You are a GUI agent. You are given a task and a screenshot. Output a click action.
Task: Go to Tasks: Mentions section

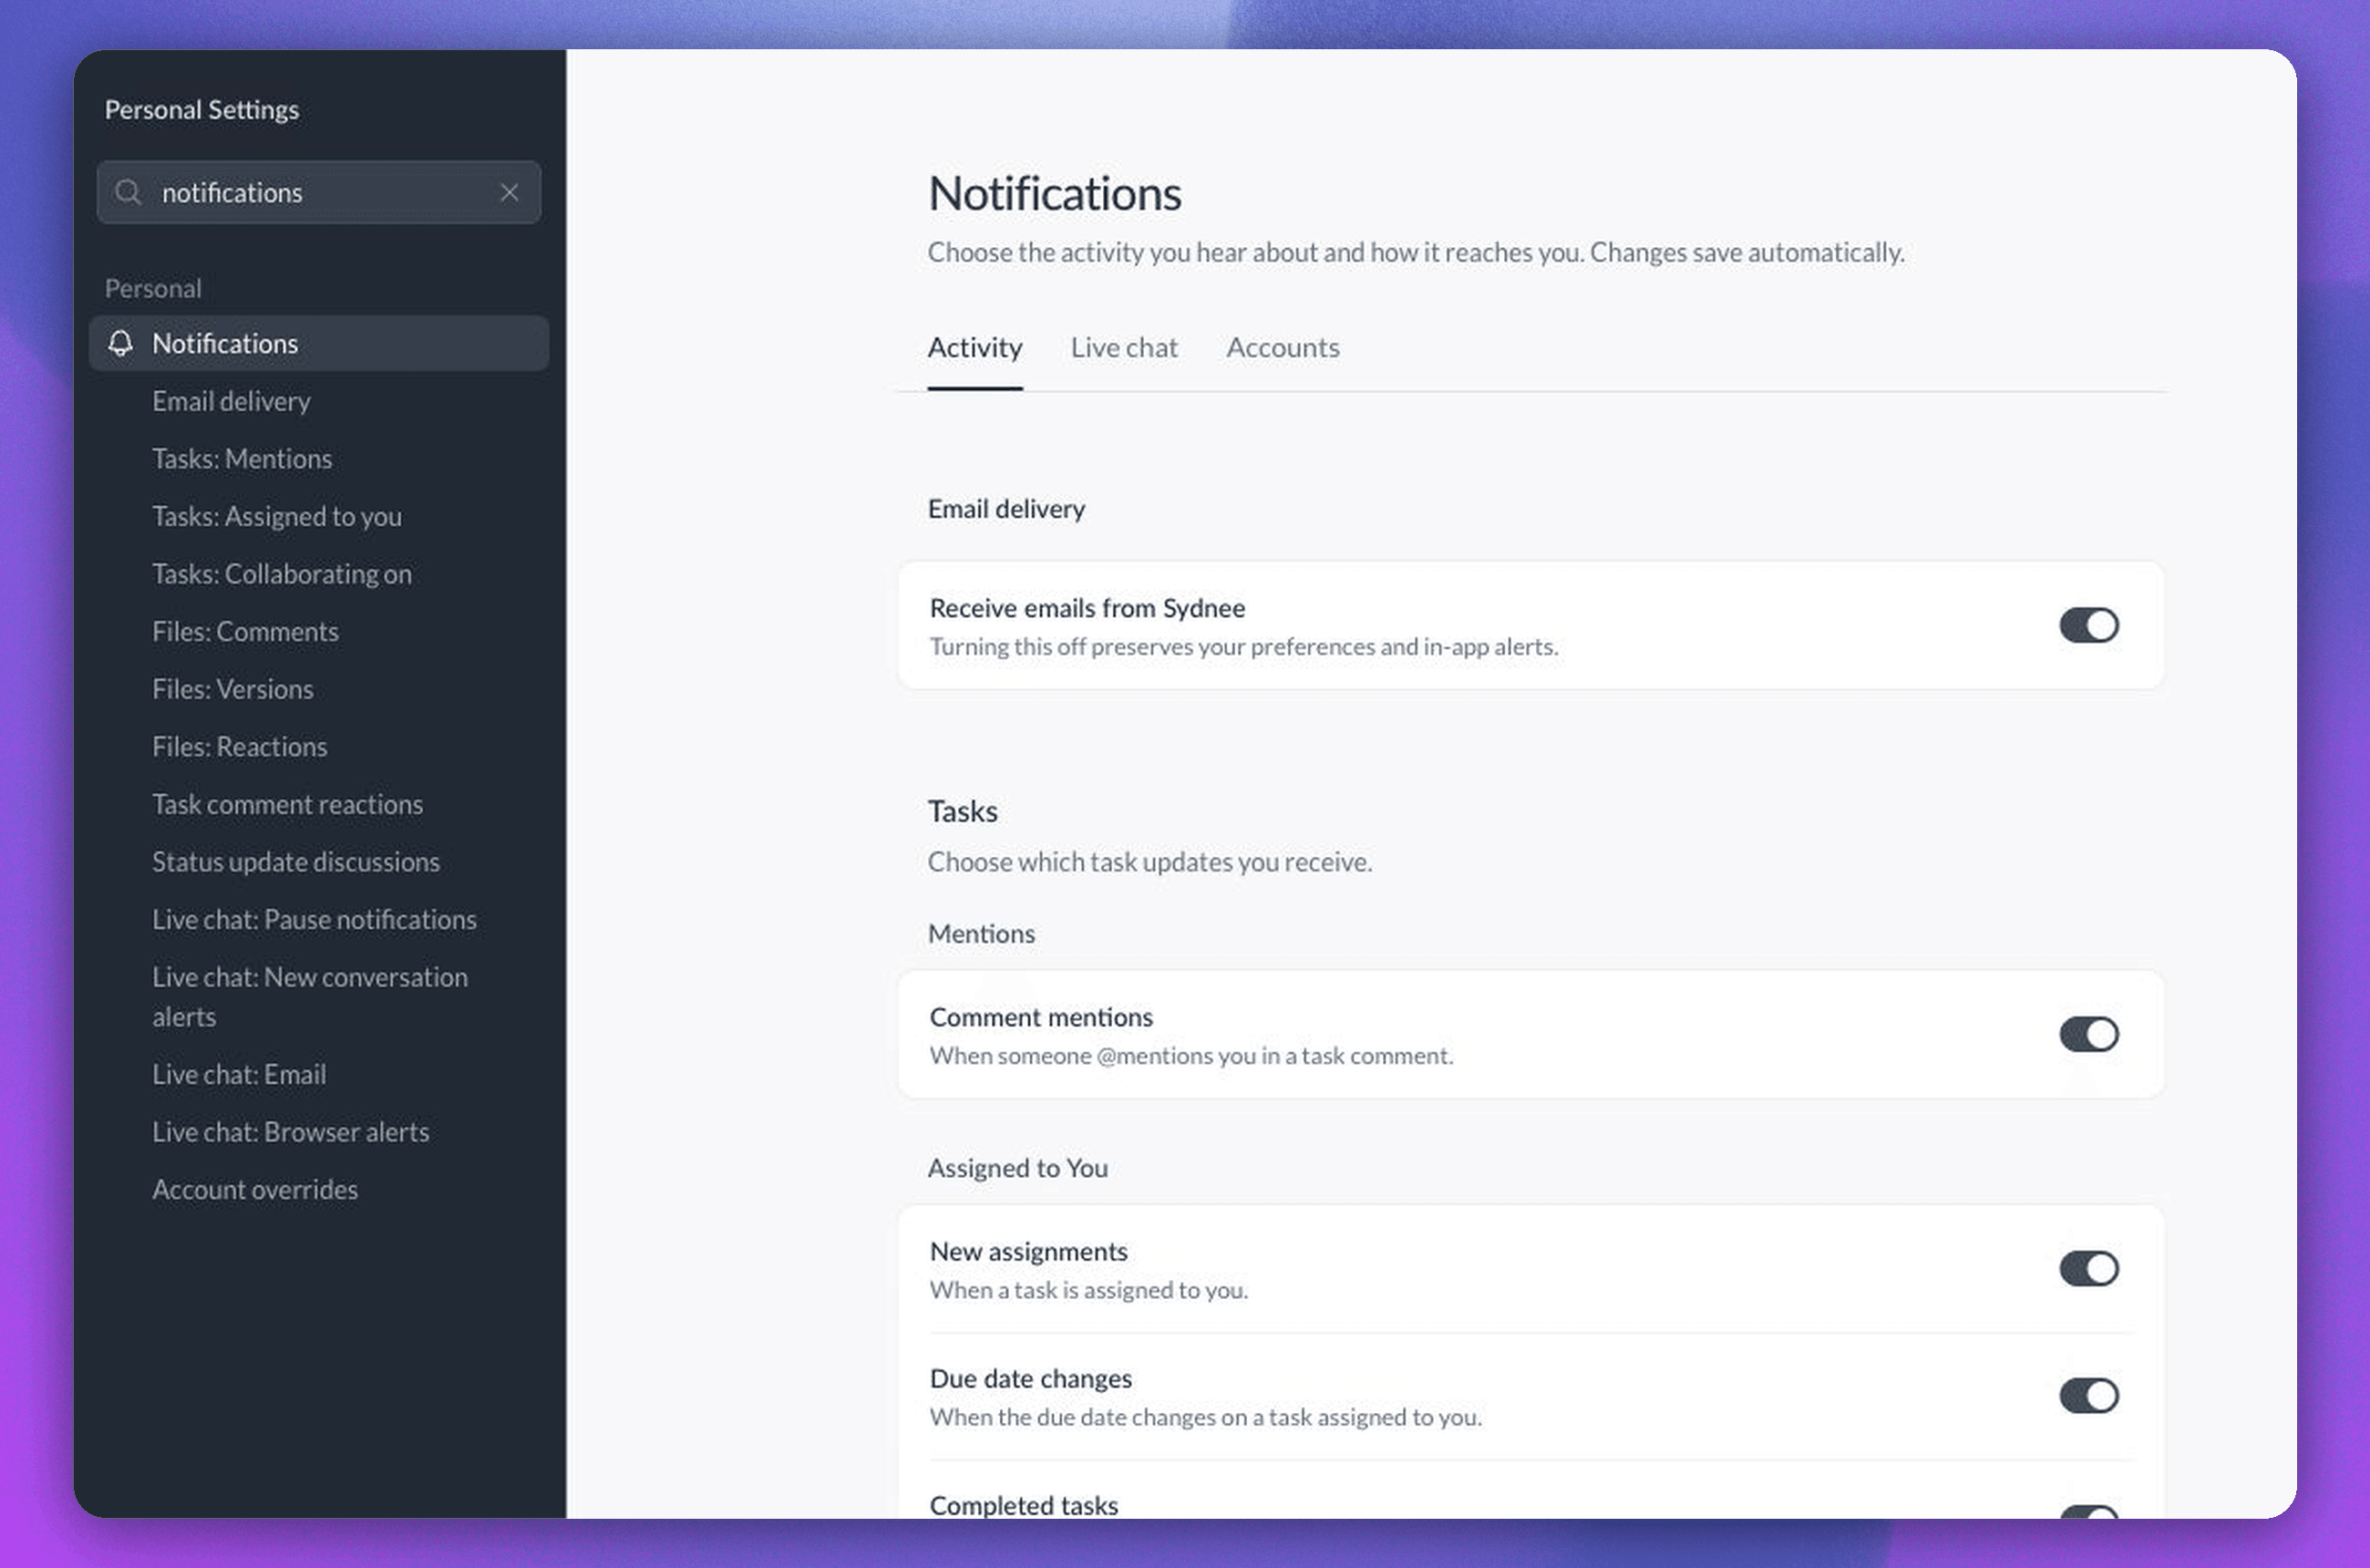(x=242, y=459)
